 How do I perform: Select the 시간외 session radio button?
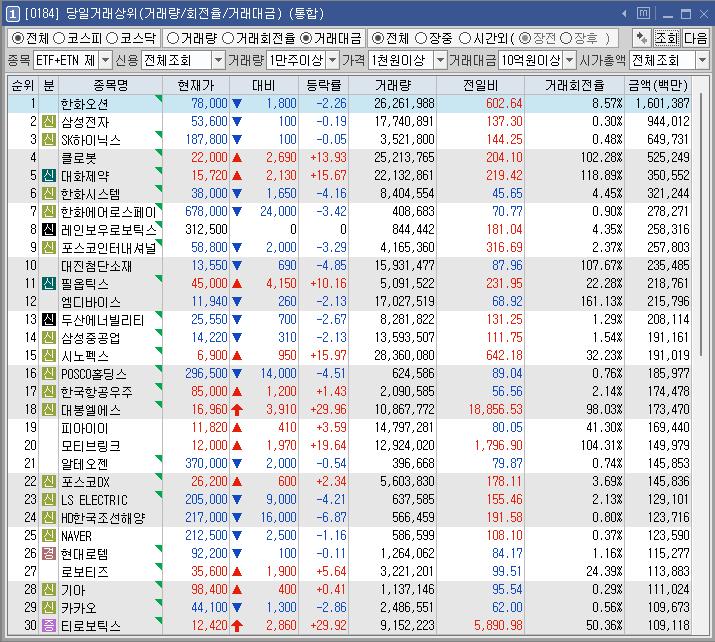tap(464, 38)
